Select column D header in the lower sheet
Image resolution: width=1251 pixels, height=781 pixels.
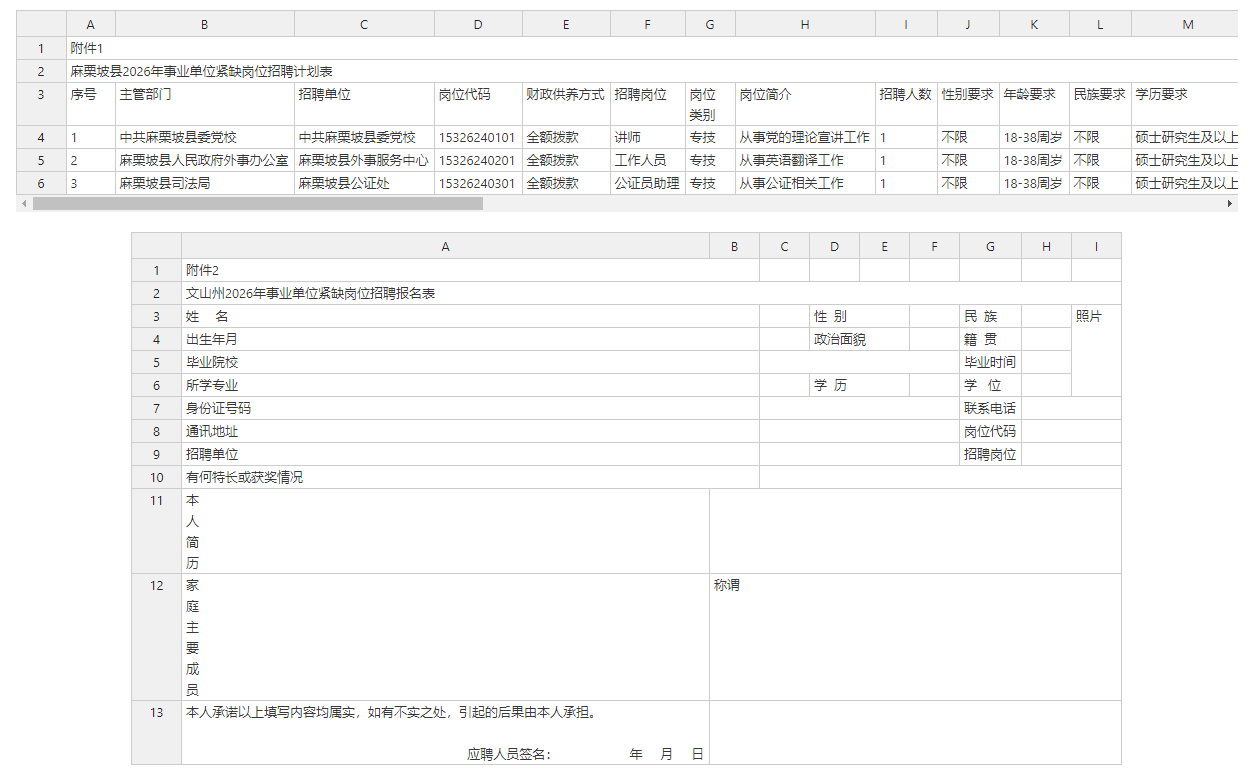click(834, 246)
